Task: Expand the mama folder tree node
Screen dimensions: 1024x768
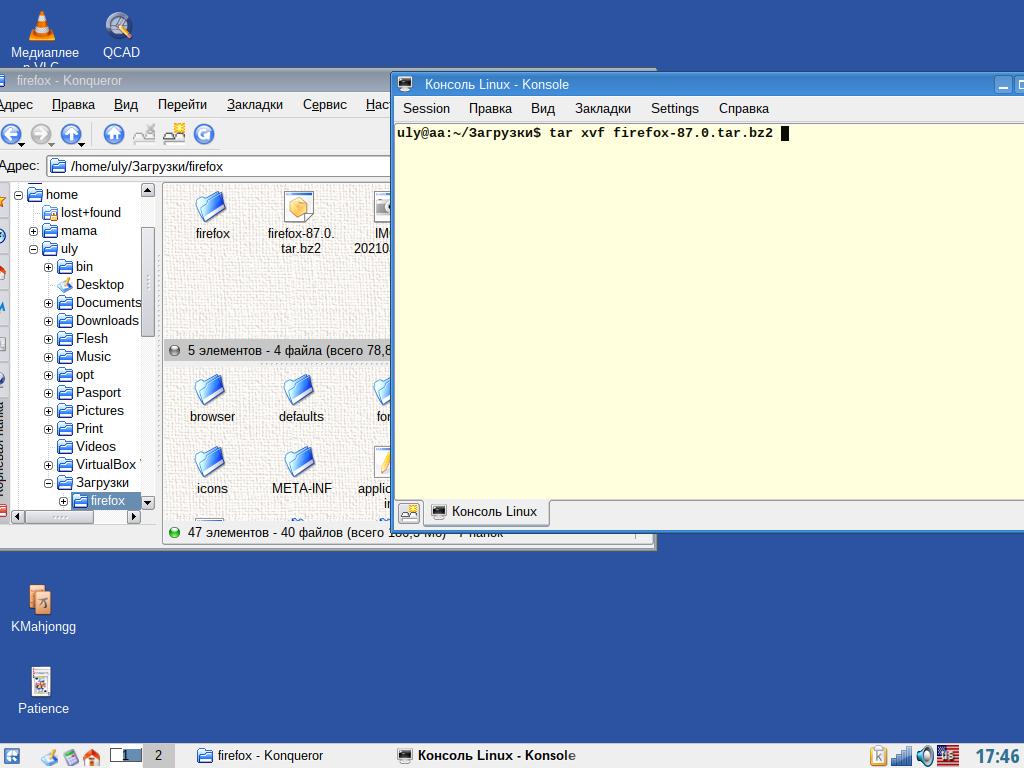Action: (x=33, y=231)
